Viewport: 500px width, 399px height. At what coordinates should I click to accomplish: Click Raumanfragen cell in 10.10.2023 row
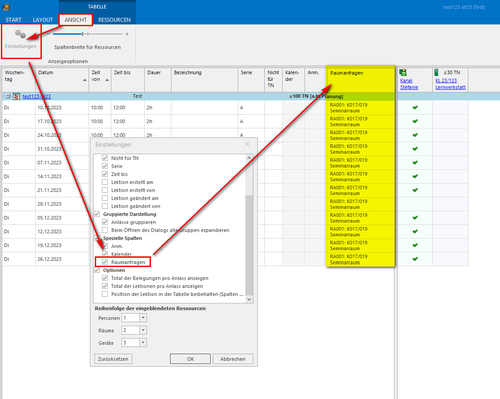click(360, 108)
